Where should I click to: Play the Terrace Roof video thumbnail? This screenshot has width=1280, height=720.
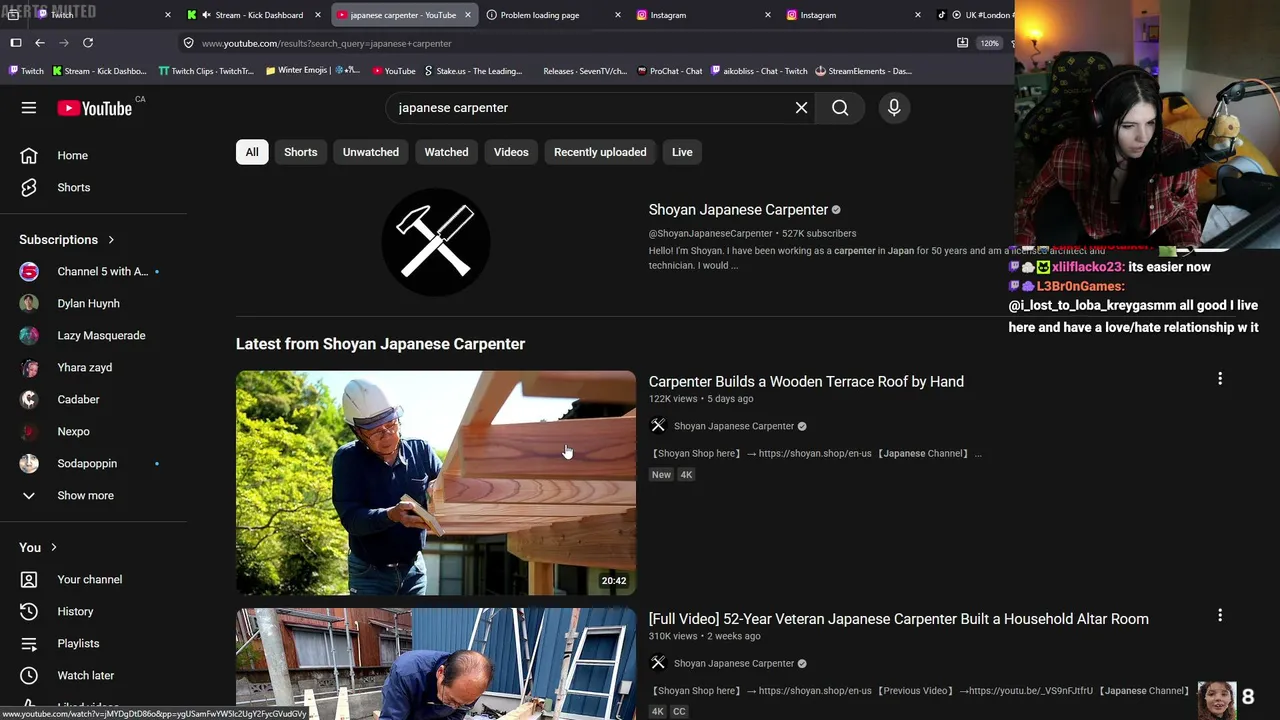(436, 483)
